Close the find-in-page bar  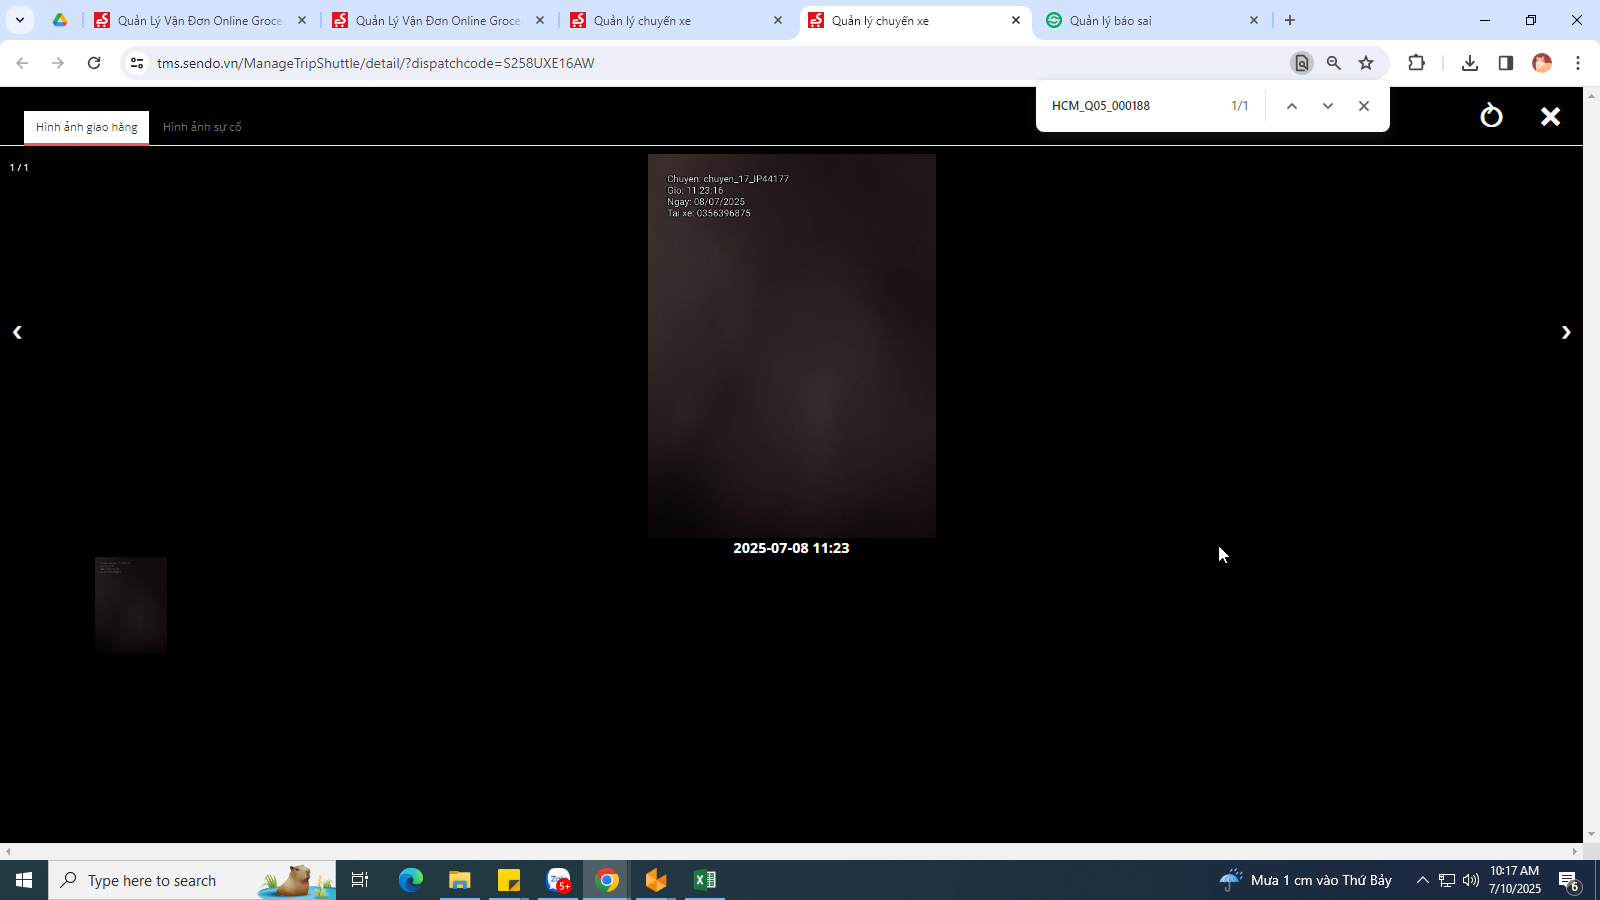pos(1364,106)
